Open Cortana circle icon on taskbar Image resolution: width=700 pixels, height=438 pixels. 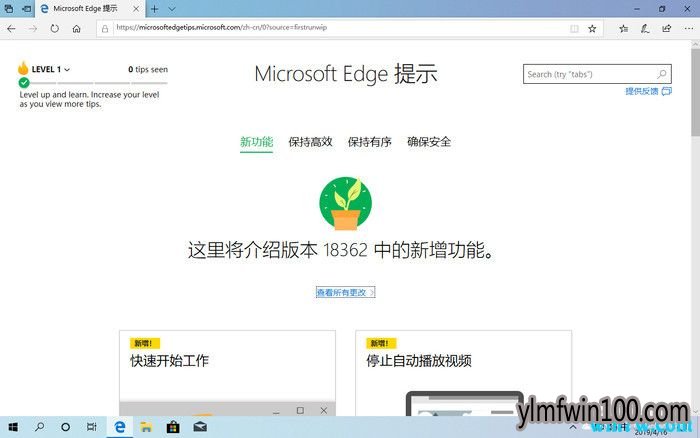click(65, 427)
